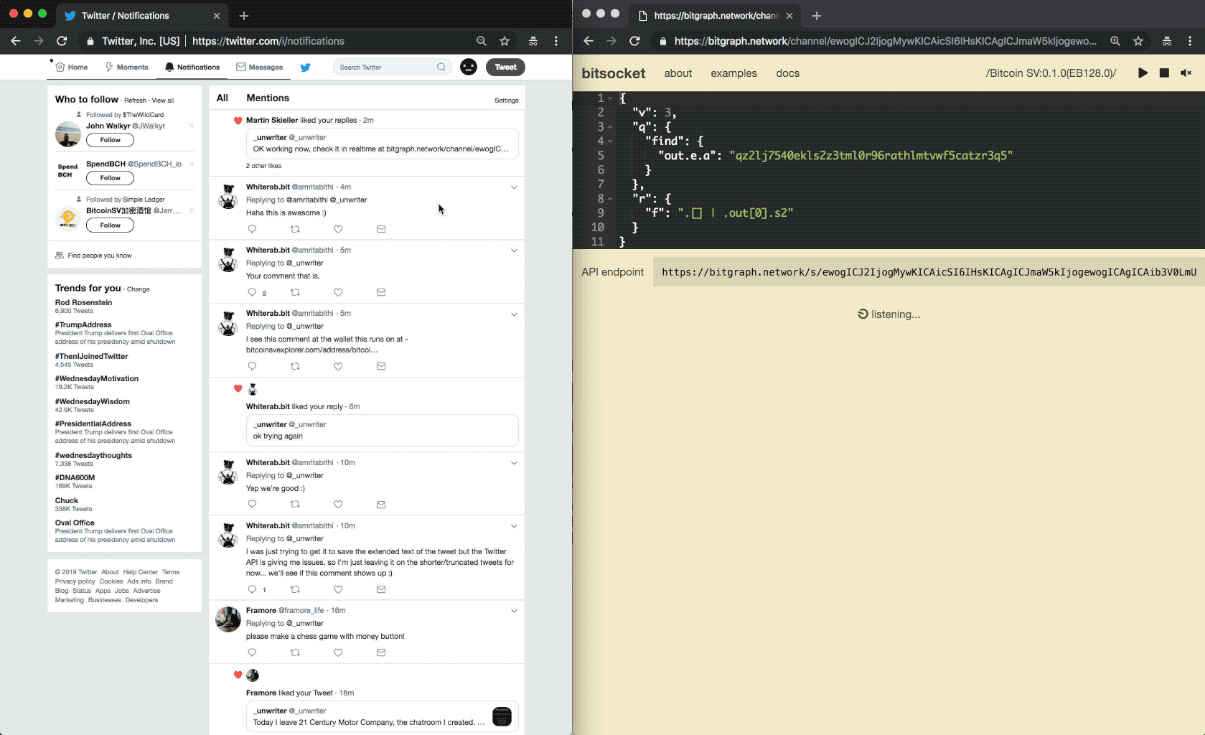Open Chrome menu dots in the bitgraph window

pyautogui.click(x=1192, y=41)
